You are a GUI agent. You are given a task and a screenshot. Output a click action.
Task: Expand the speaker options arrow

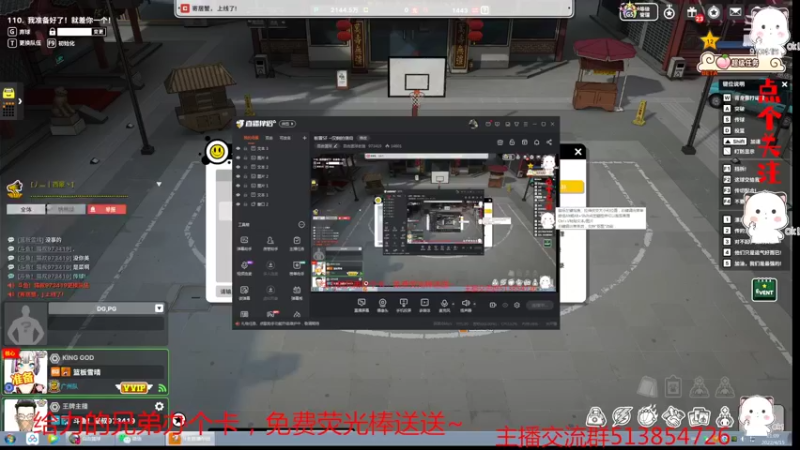(474, 304)
